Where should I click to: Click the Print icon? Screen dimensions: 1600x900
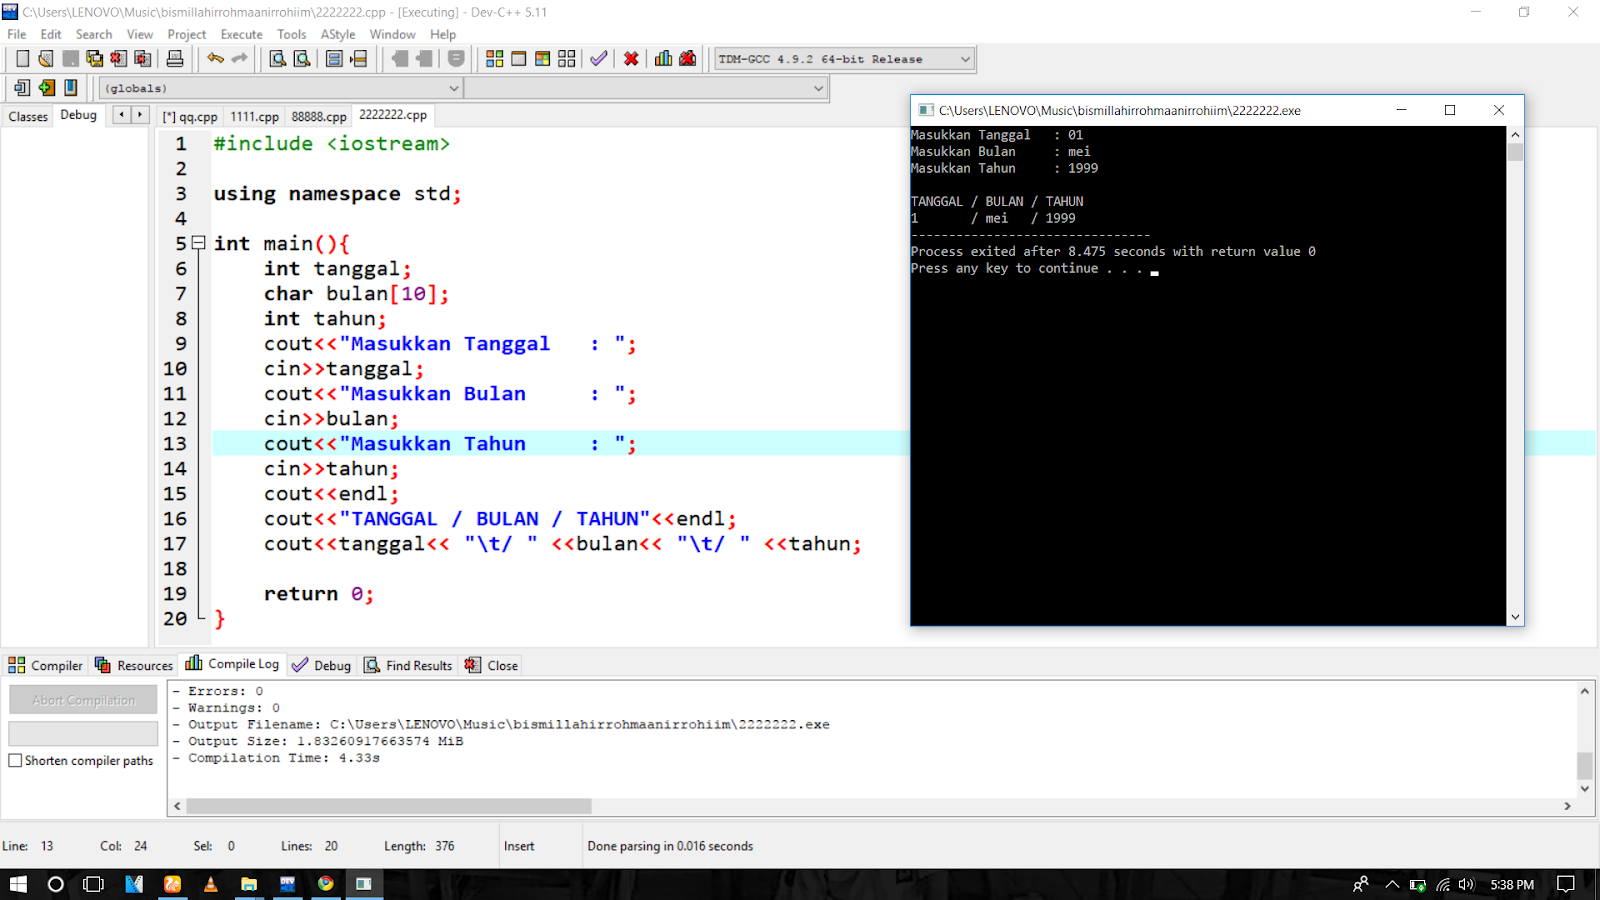175,59
